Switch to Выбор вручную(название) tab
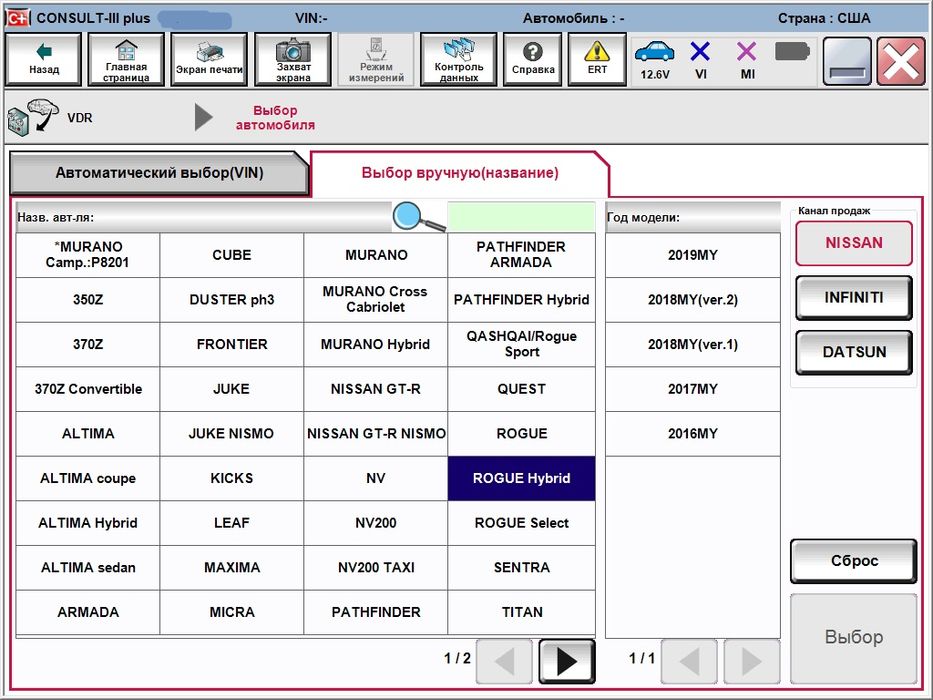The width and height of the screenshot is (933, 700). [460, 173]
